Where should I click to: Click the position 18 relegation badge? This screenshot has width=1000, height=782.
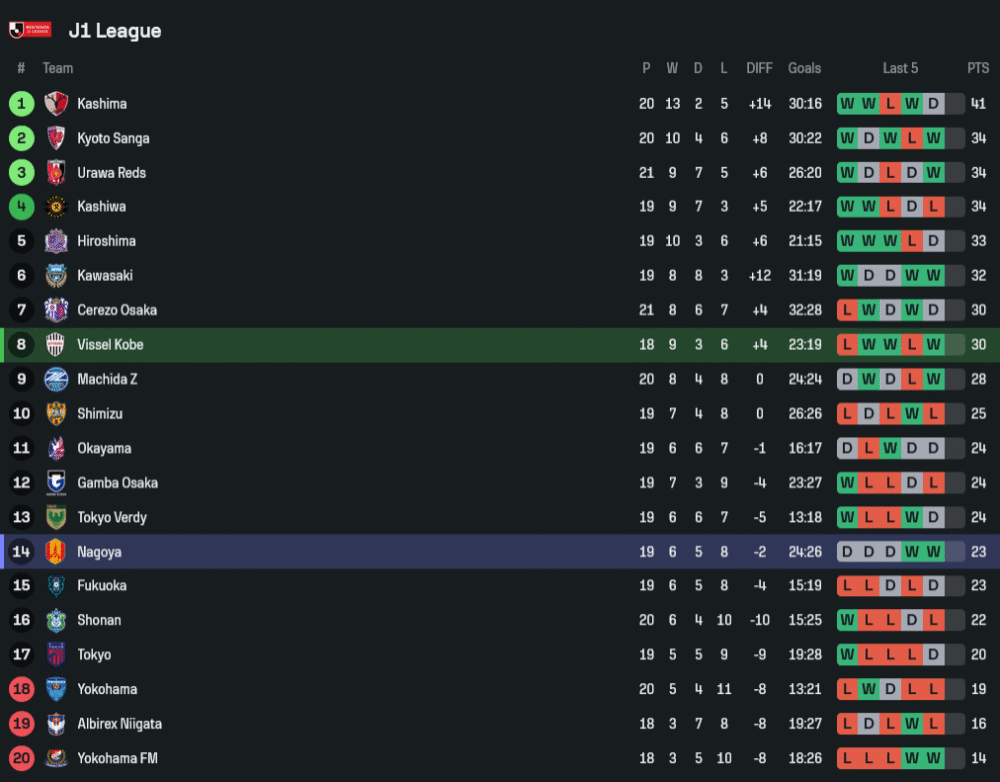tap(22, 689)
